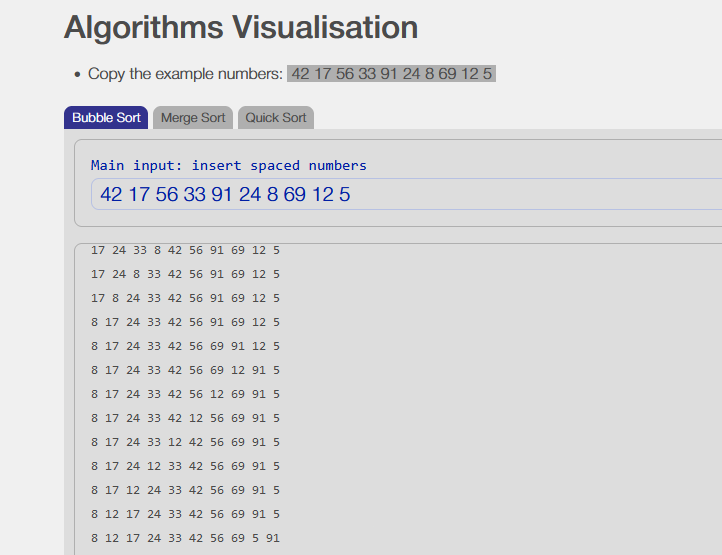The width and height of the screenshot is (722, 555).
Task: Click output row '17 8 24 33 42 56 91 69 12 5'
Action: point(185,298)
